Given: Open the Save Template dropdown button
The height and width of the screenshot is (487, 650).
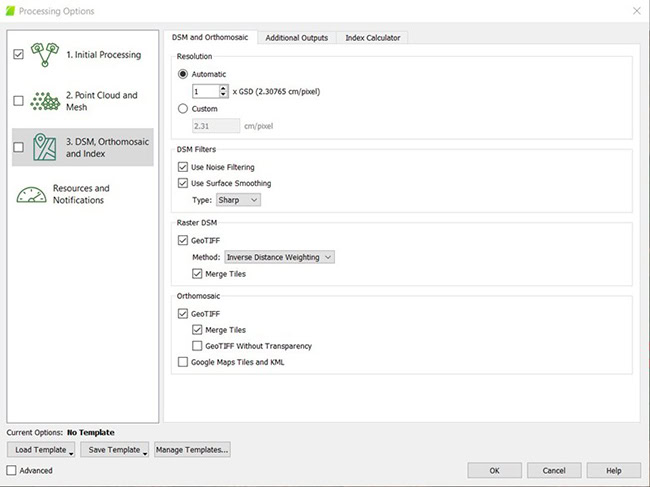Looking at the screenshot, I should click(114, 450).
